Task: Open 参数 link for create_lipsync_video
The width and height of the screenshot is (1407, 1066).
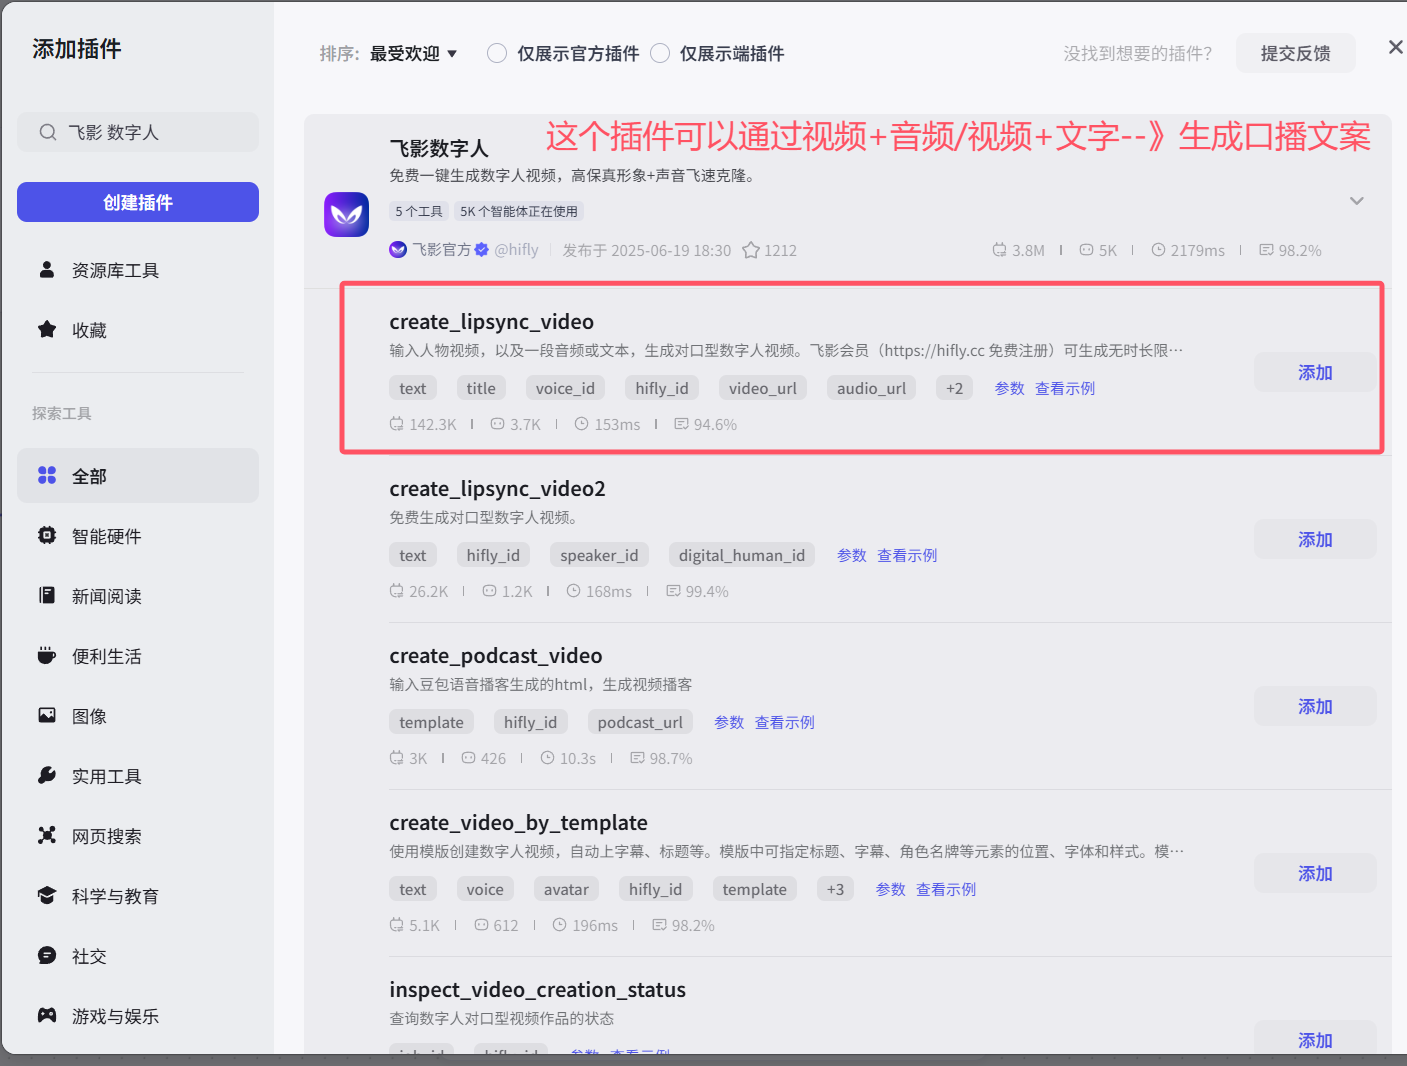Action: pyautogui.click(x=1009, y=388)
